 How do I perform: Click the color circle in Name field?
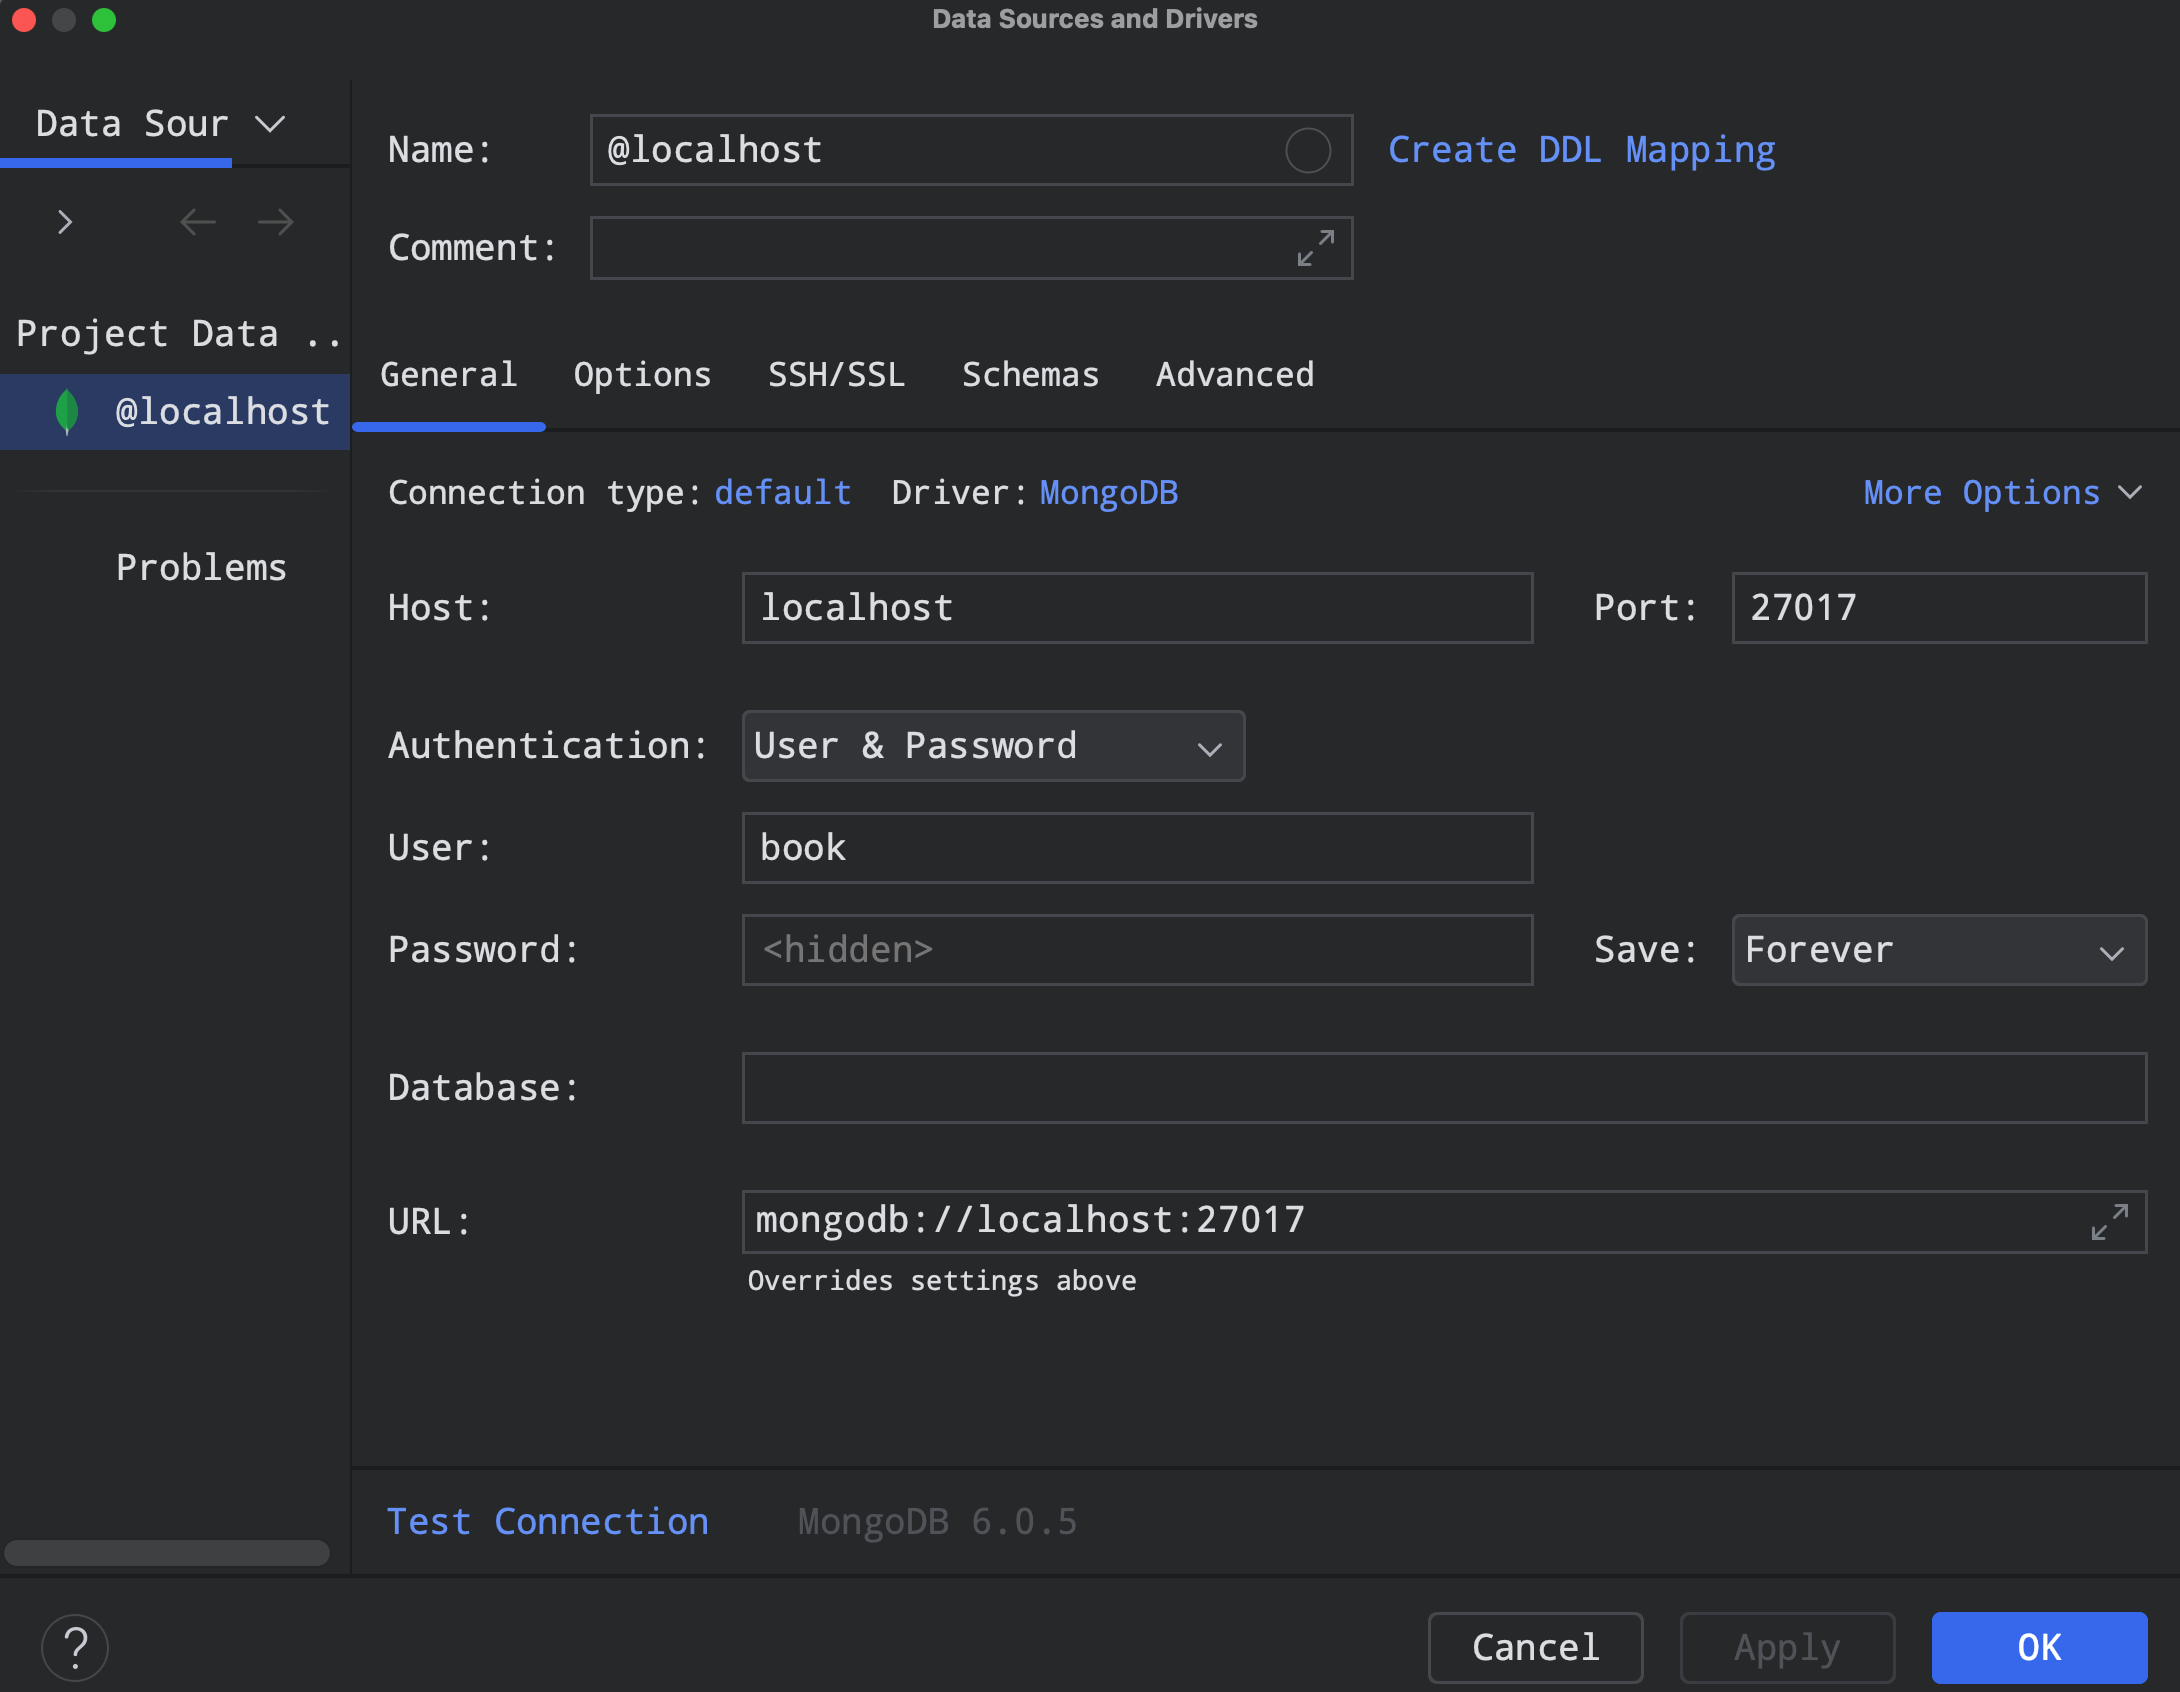coord(1307,151)
